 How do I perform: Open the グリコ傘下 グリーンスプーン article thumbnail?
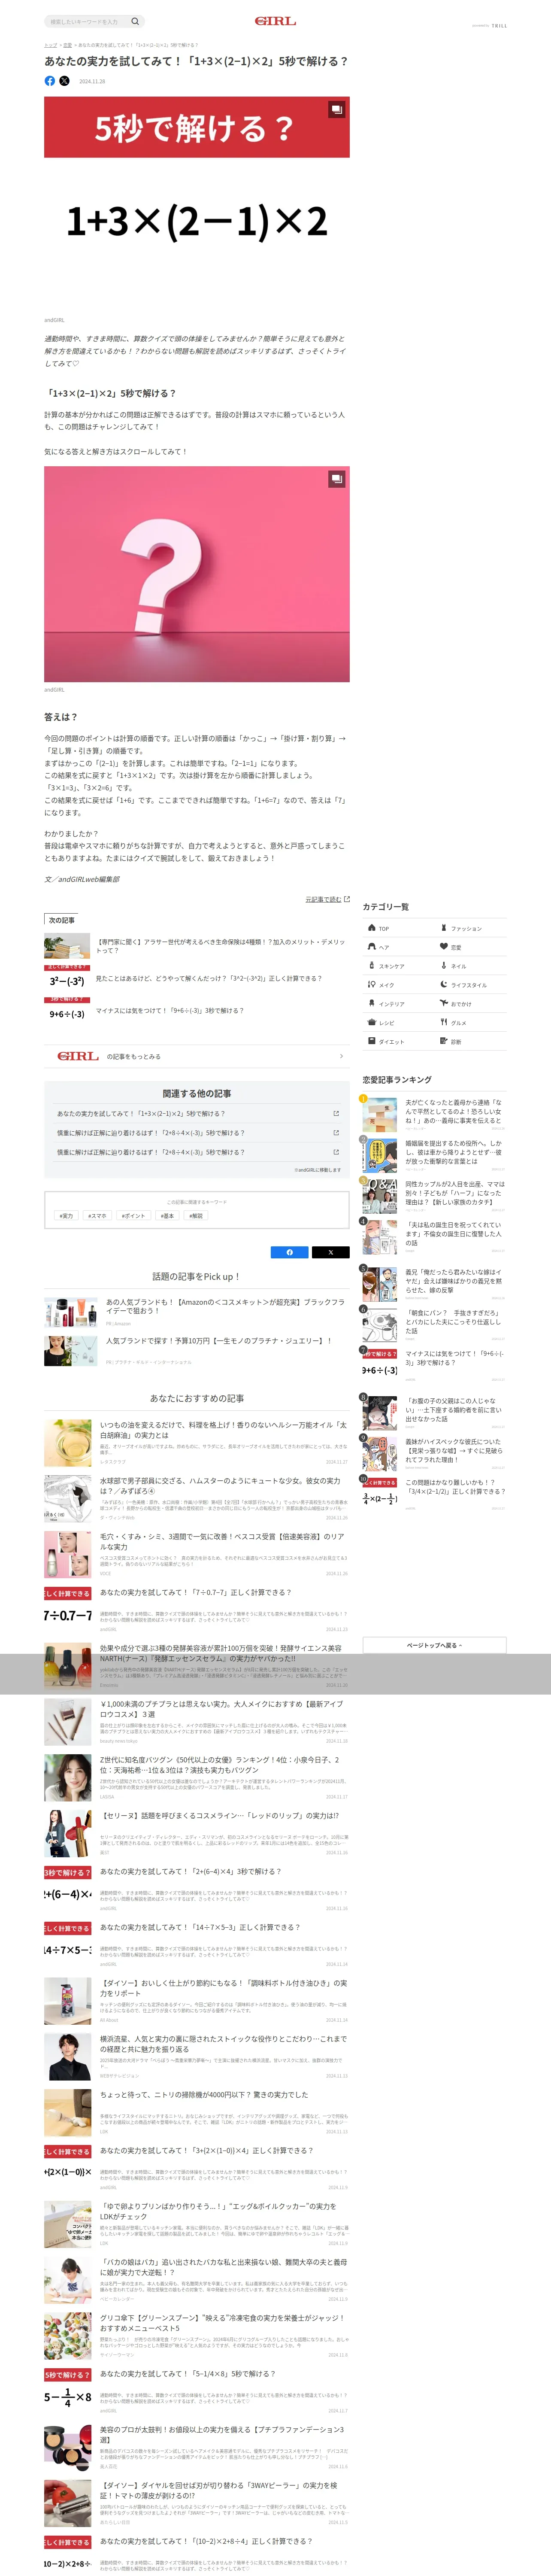pos(68,2336)
